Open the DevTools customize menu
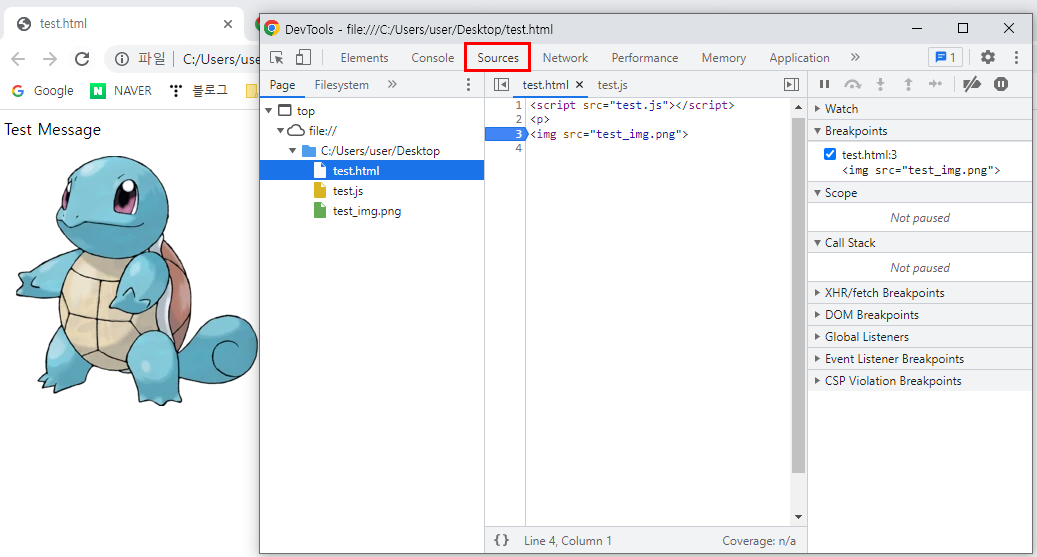The height and width of the screenshot is (557, 1037). (x=1016, y=58)
